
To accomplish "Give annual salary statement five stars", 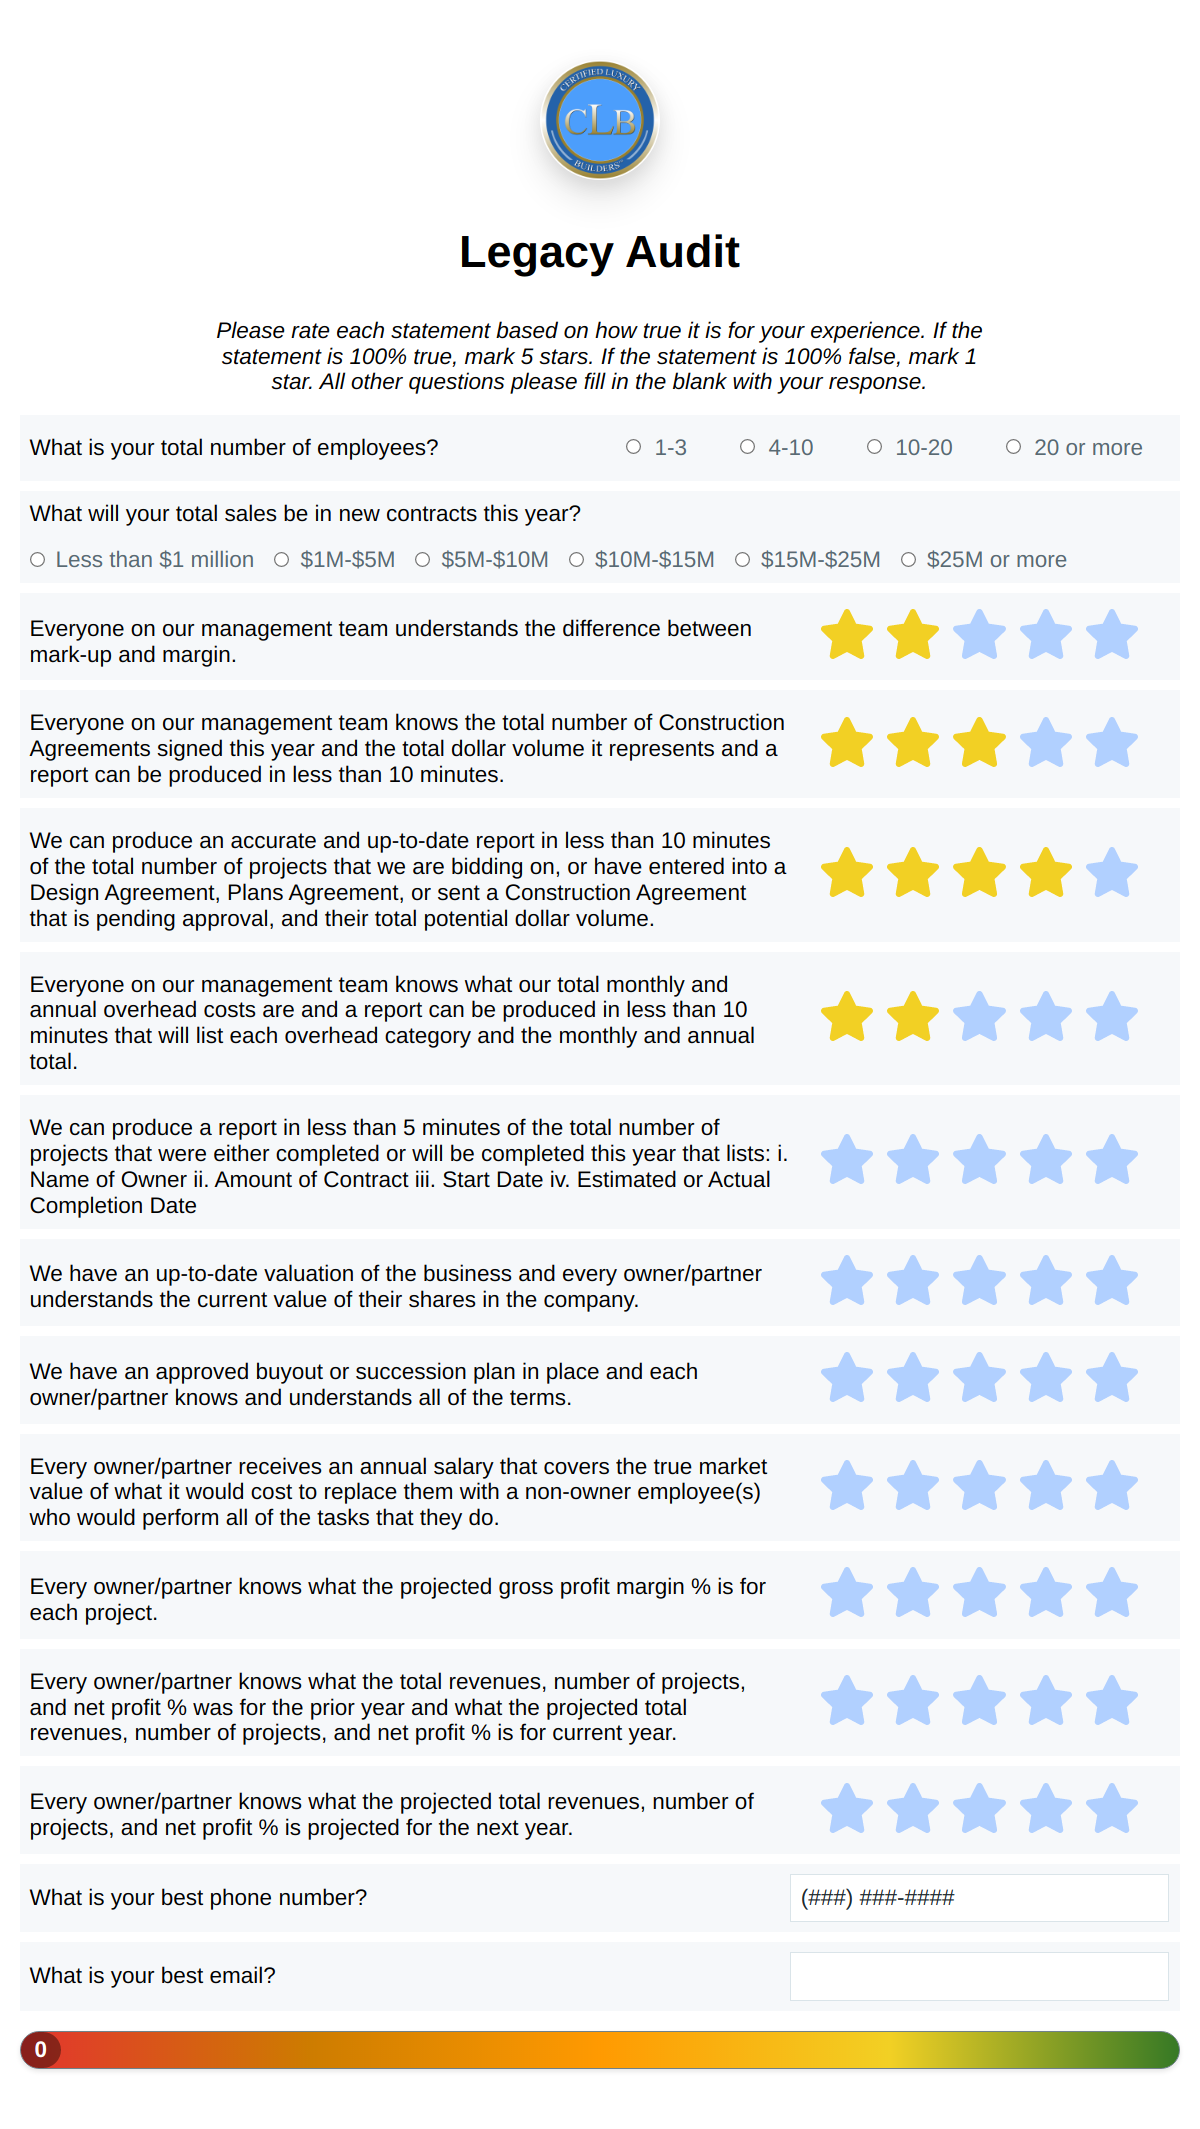I will click(x=1111, y=1486).
